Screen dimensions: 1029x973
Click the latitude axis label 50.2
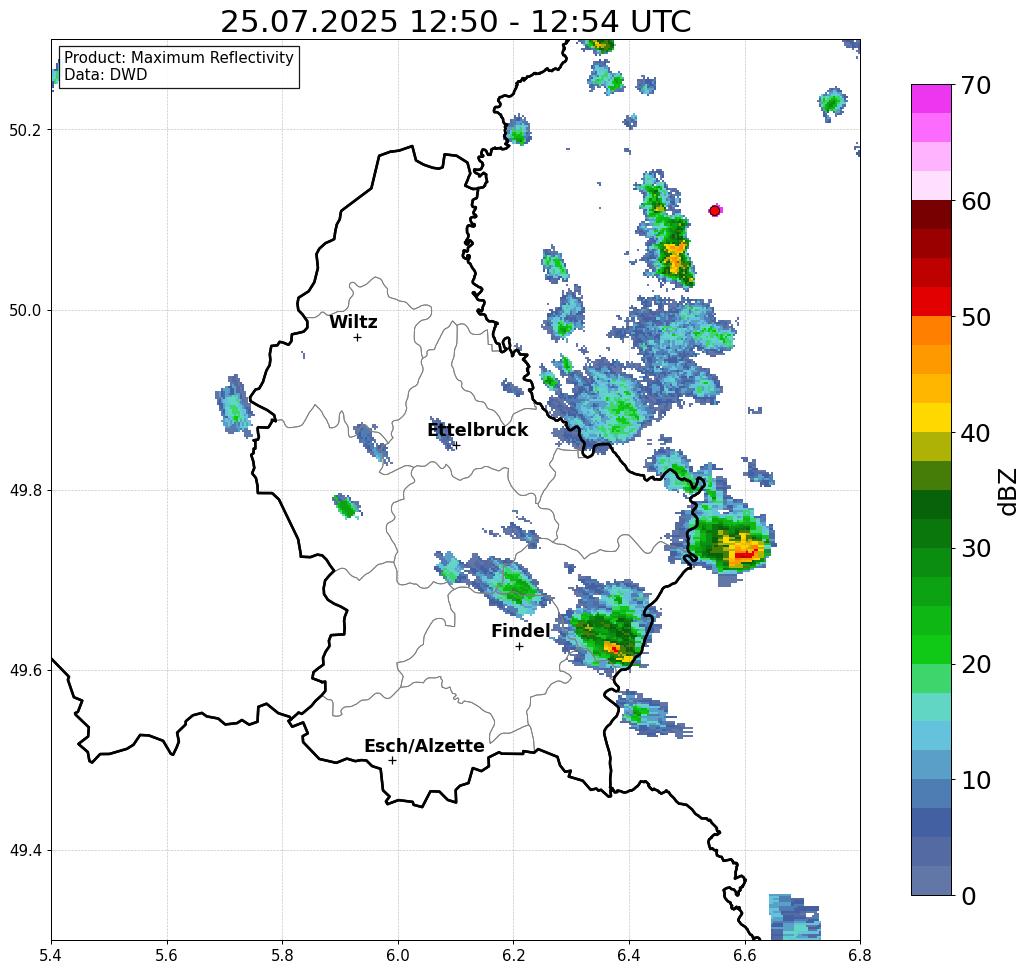(25, 130)
